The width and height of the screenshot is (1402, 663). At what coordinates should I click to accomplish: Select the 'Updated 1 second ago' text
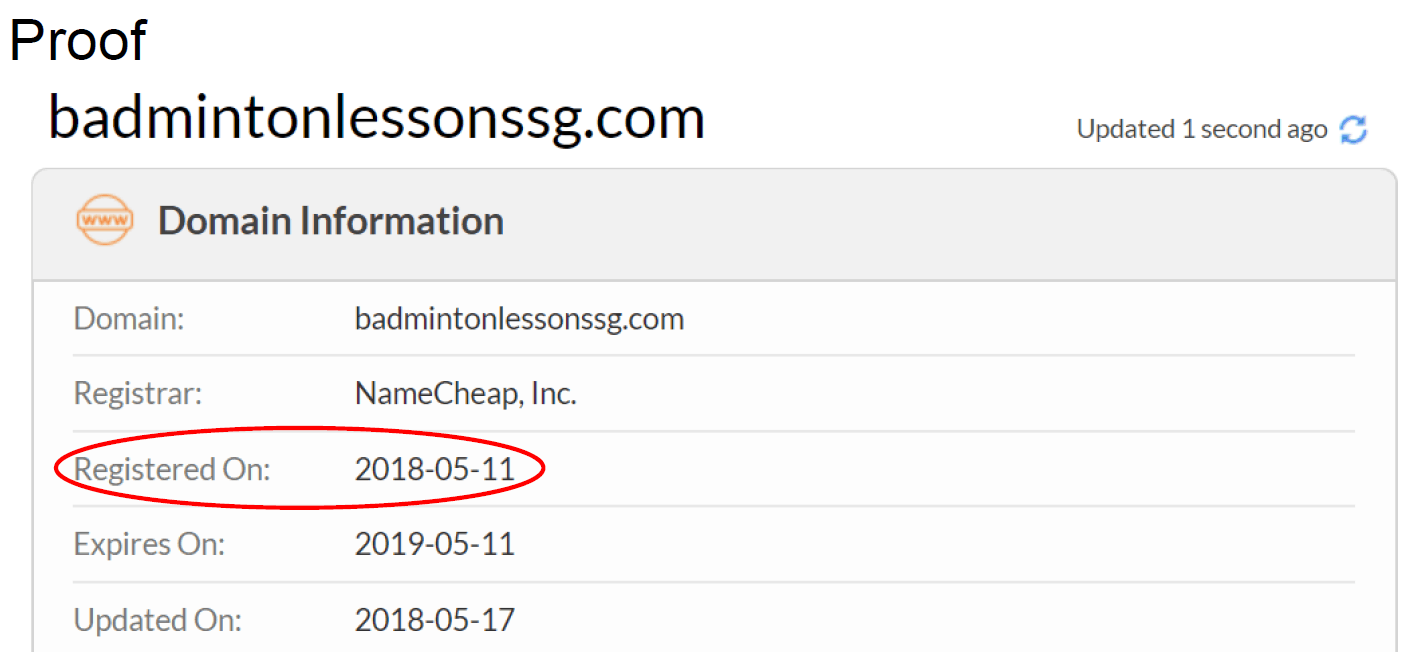1202,129
